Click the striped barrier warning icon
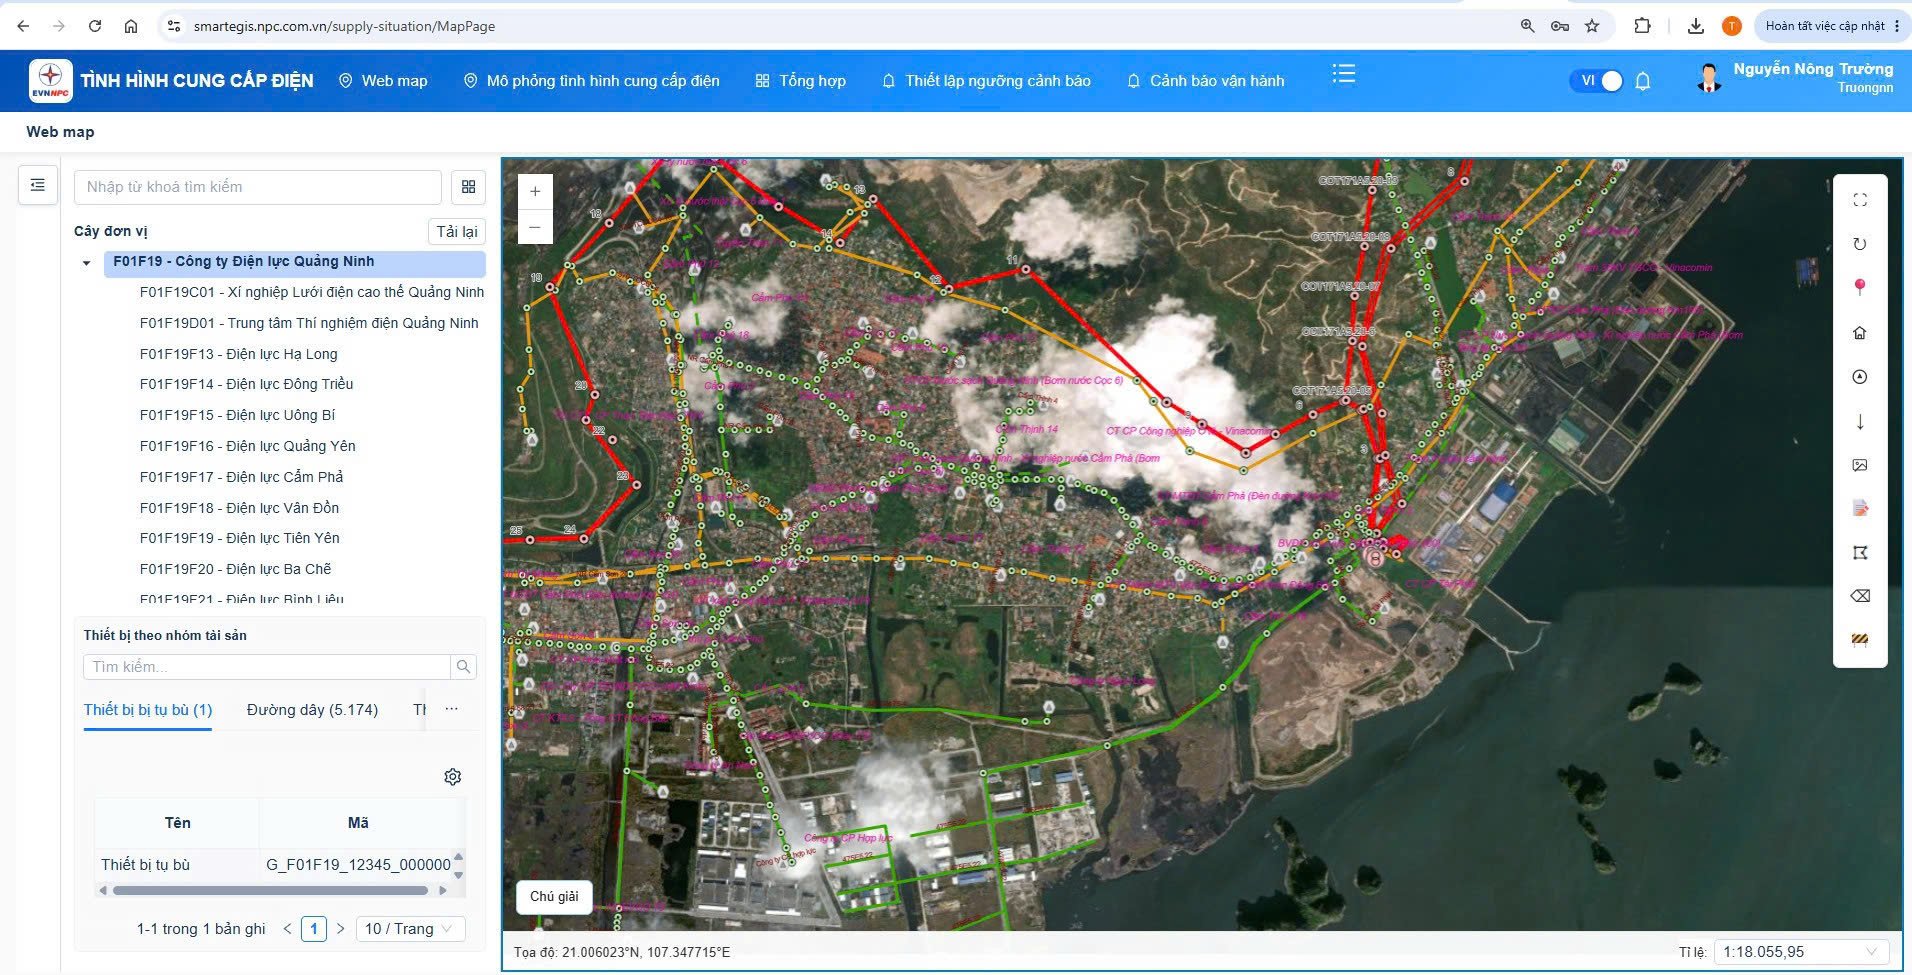 point(1860,640)
